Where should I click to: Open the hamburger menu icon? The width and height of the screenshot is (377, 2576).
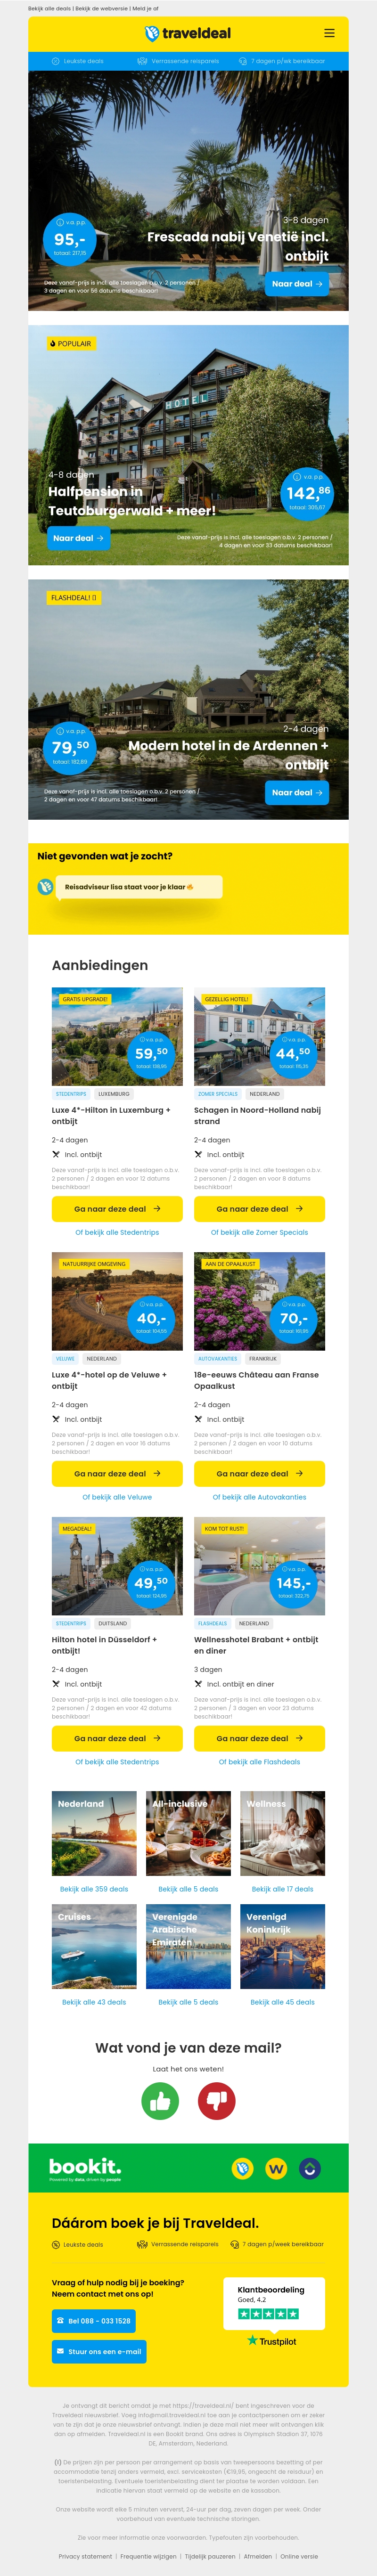[329, 33]
